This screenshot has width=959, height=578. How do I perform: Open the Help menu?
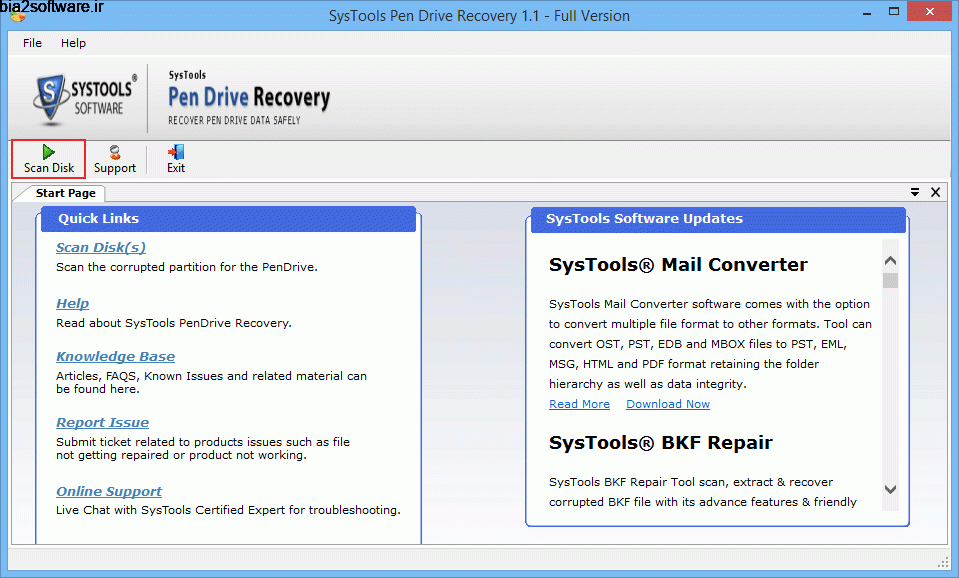[73, 43]
